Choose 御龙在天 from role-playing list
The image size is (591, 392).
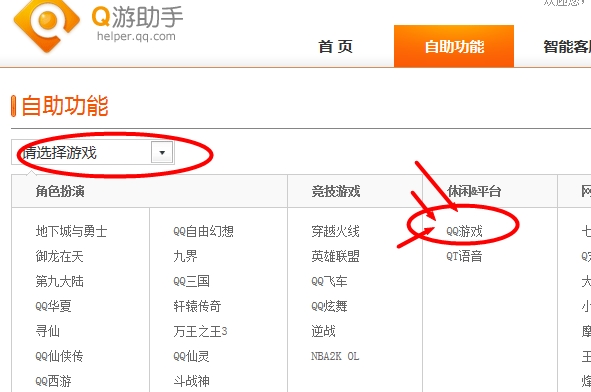pos(59,256)
